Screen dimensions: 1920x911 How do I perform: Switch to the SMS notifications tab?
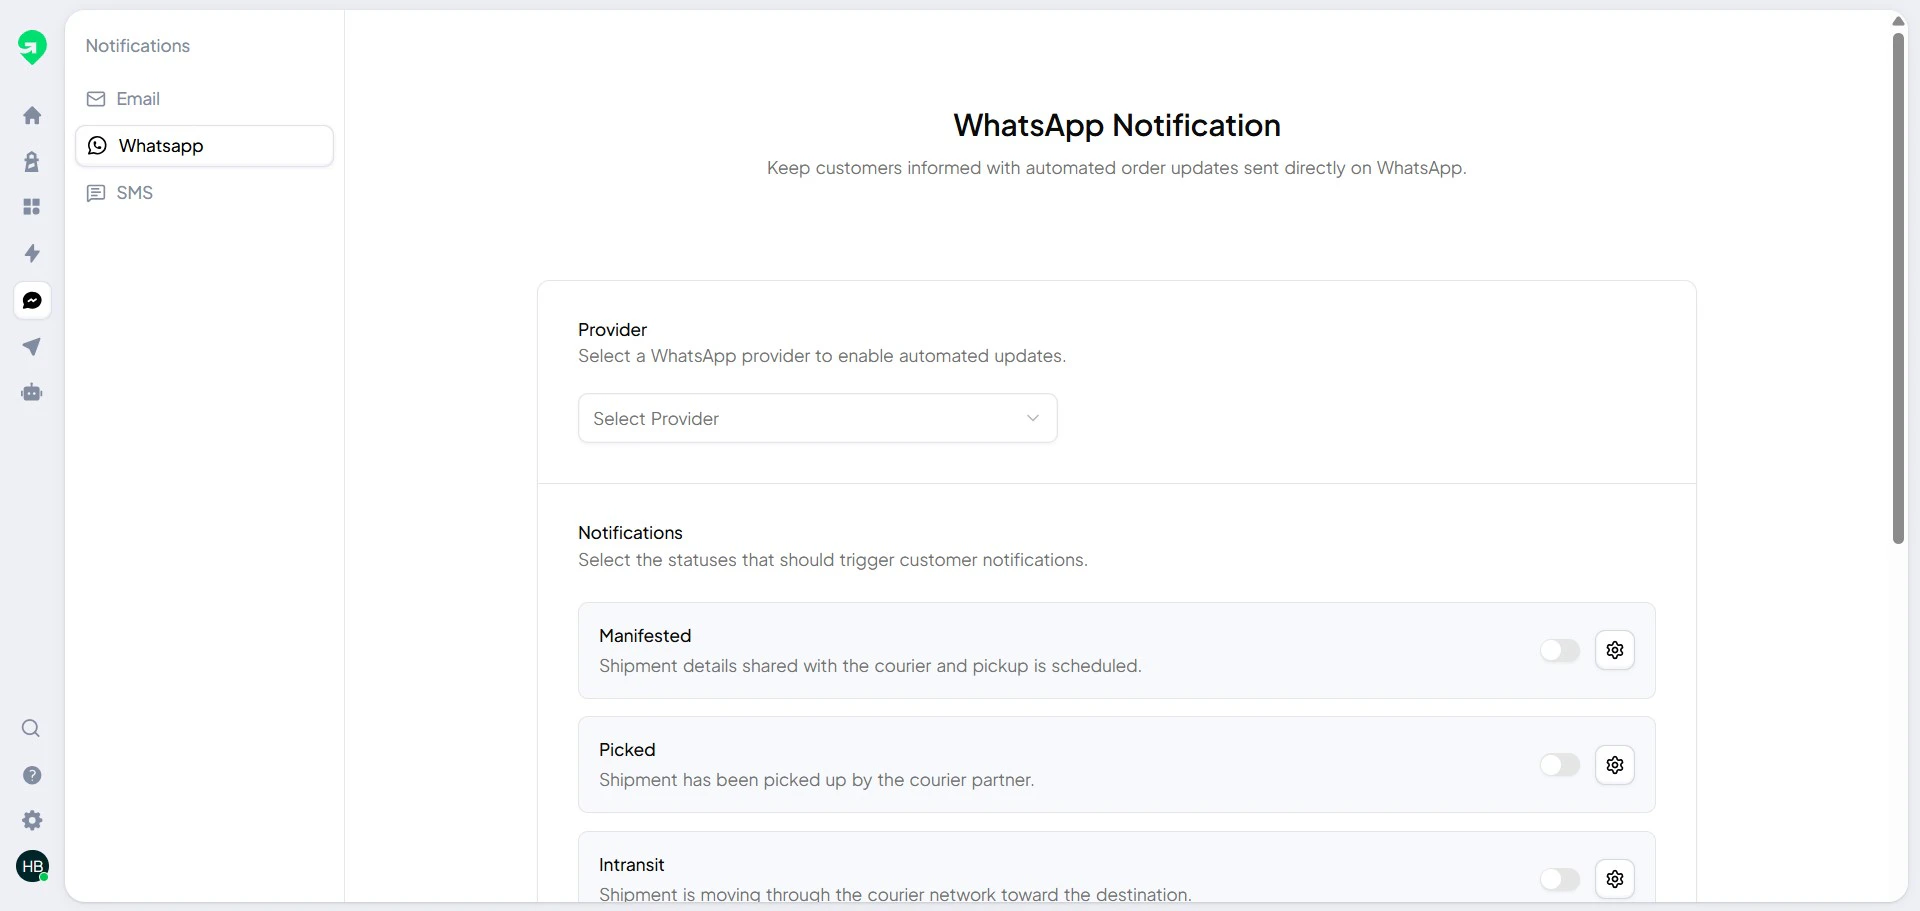click(135, 192)
